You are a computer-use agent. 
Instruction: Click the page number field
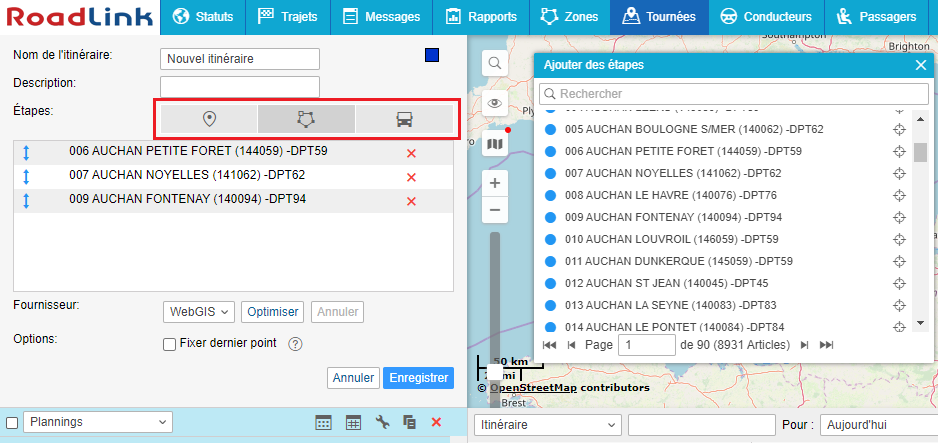[x=647, y=345]
